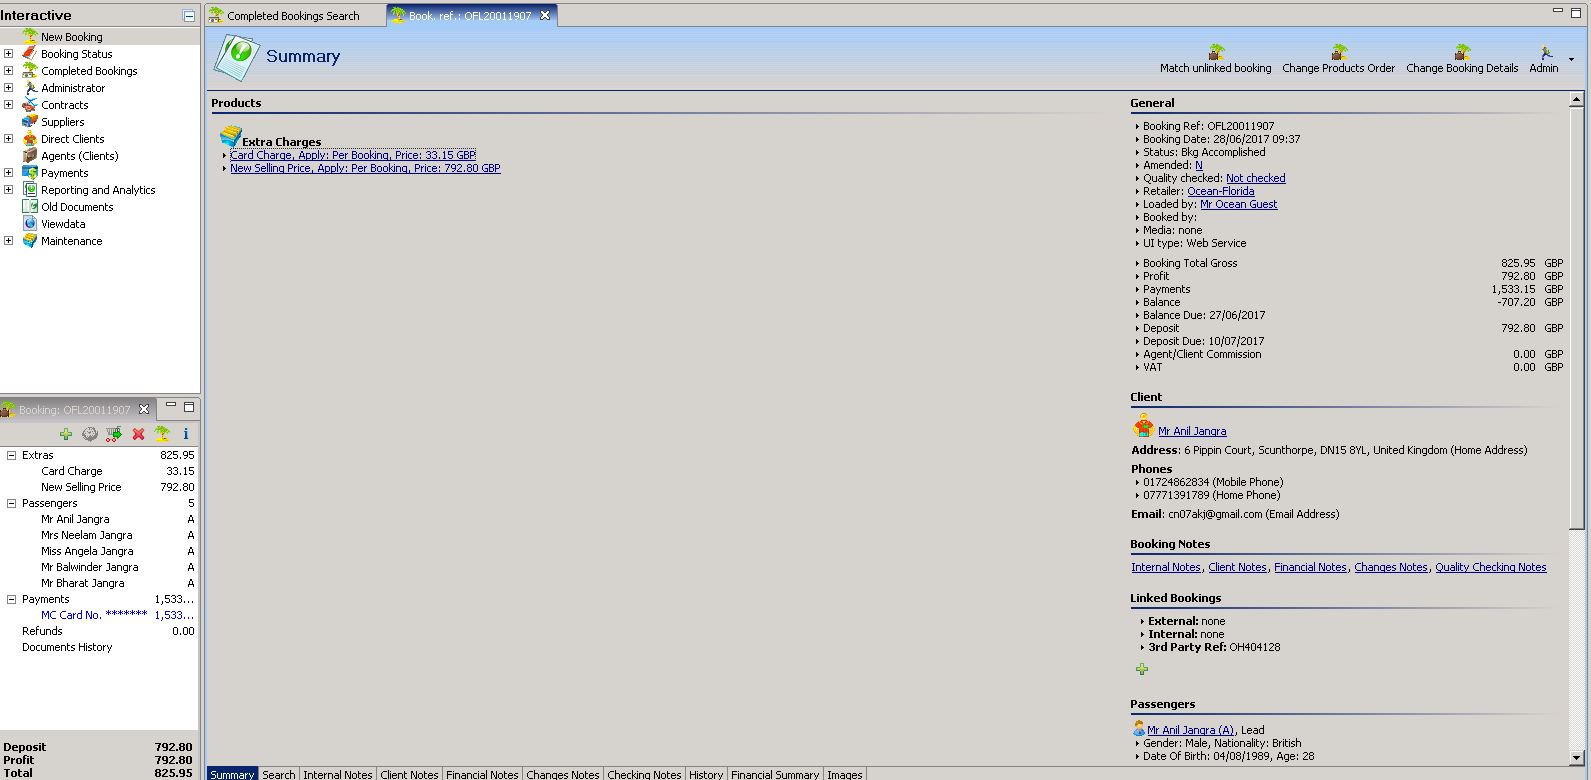Screen dimensions: 1591x780
Task: Click the red X delete icon in the Booking panel toolbar
Action: pos(138,434)
